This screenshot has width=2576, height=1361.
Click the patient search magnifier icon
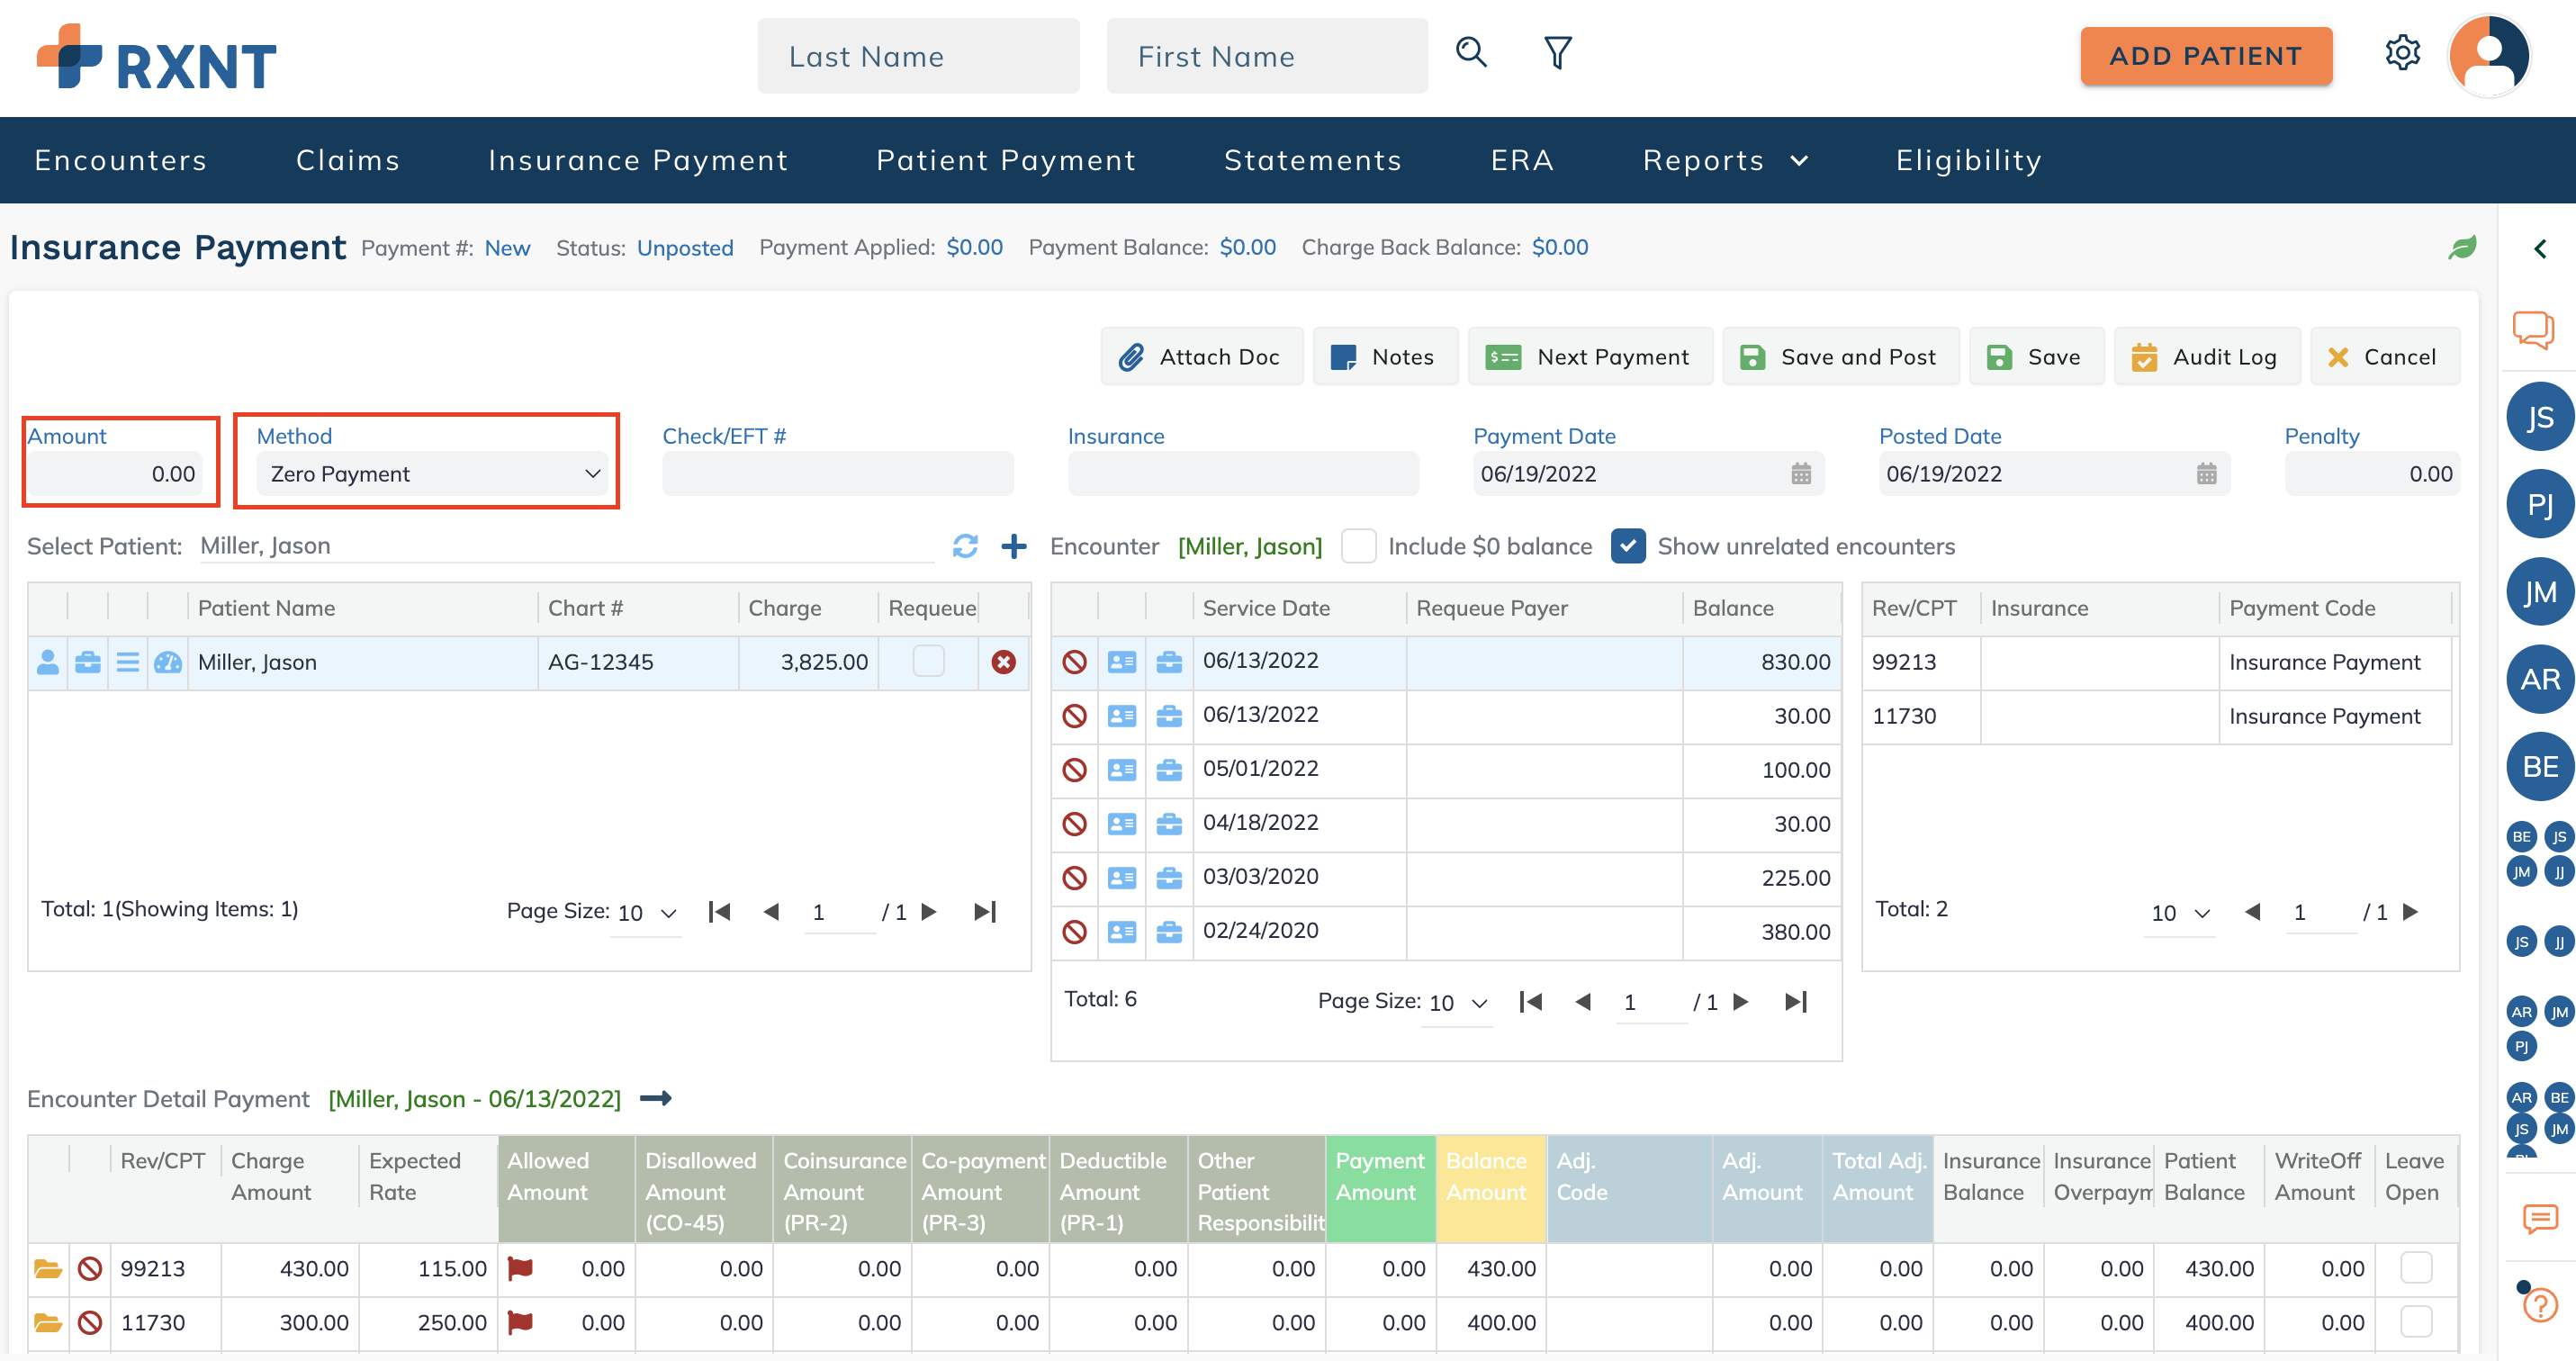click(1471, 52)
